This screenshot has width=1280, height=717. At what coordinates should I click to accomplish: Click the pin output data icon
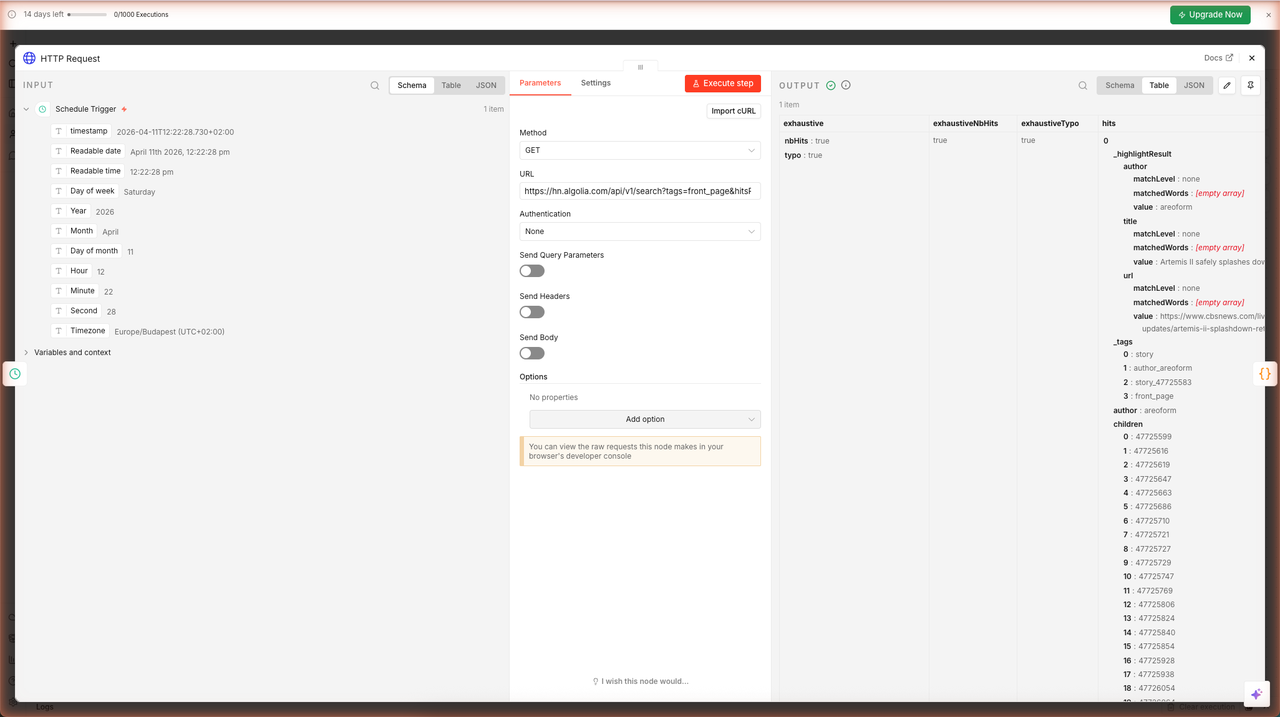coord(1250,86)
